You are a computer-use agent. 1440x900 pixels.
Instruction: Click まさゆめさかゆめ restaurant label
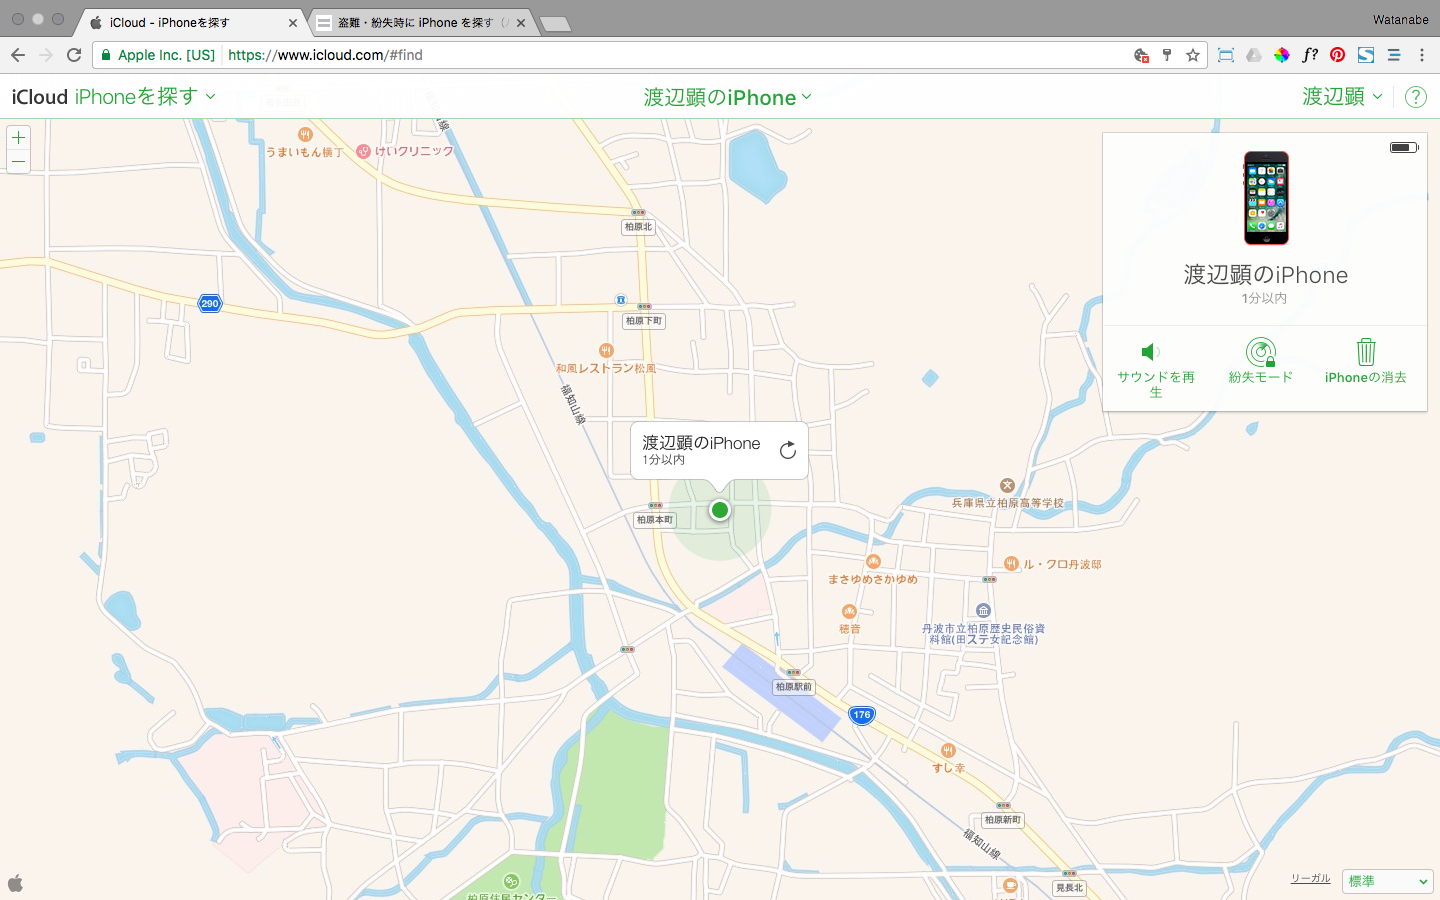coord(873,579)
